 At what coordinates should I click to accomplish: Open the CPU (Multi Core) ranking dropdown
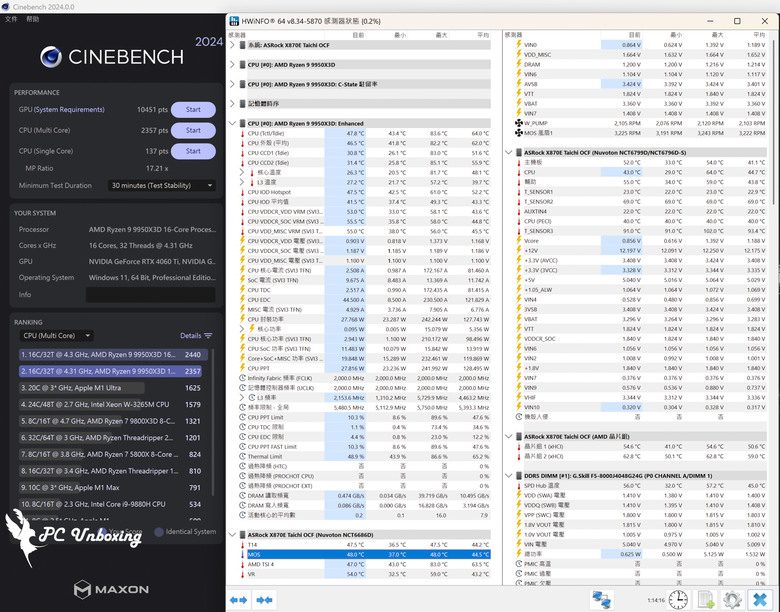tap(56, 336)
